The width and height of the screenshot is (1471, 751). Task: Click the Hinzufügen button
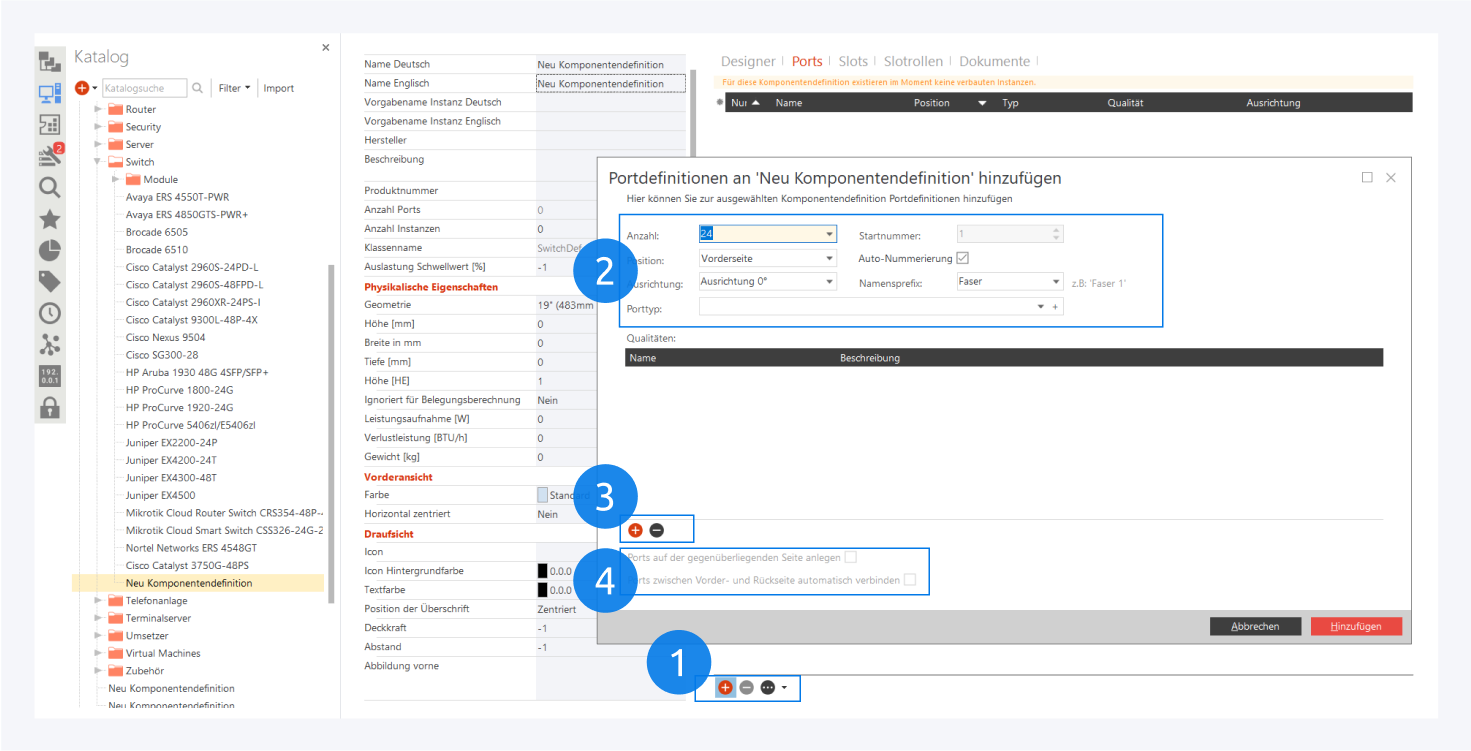[x=1356, y=626]
